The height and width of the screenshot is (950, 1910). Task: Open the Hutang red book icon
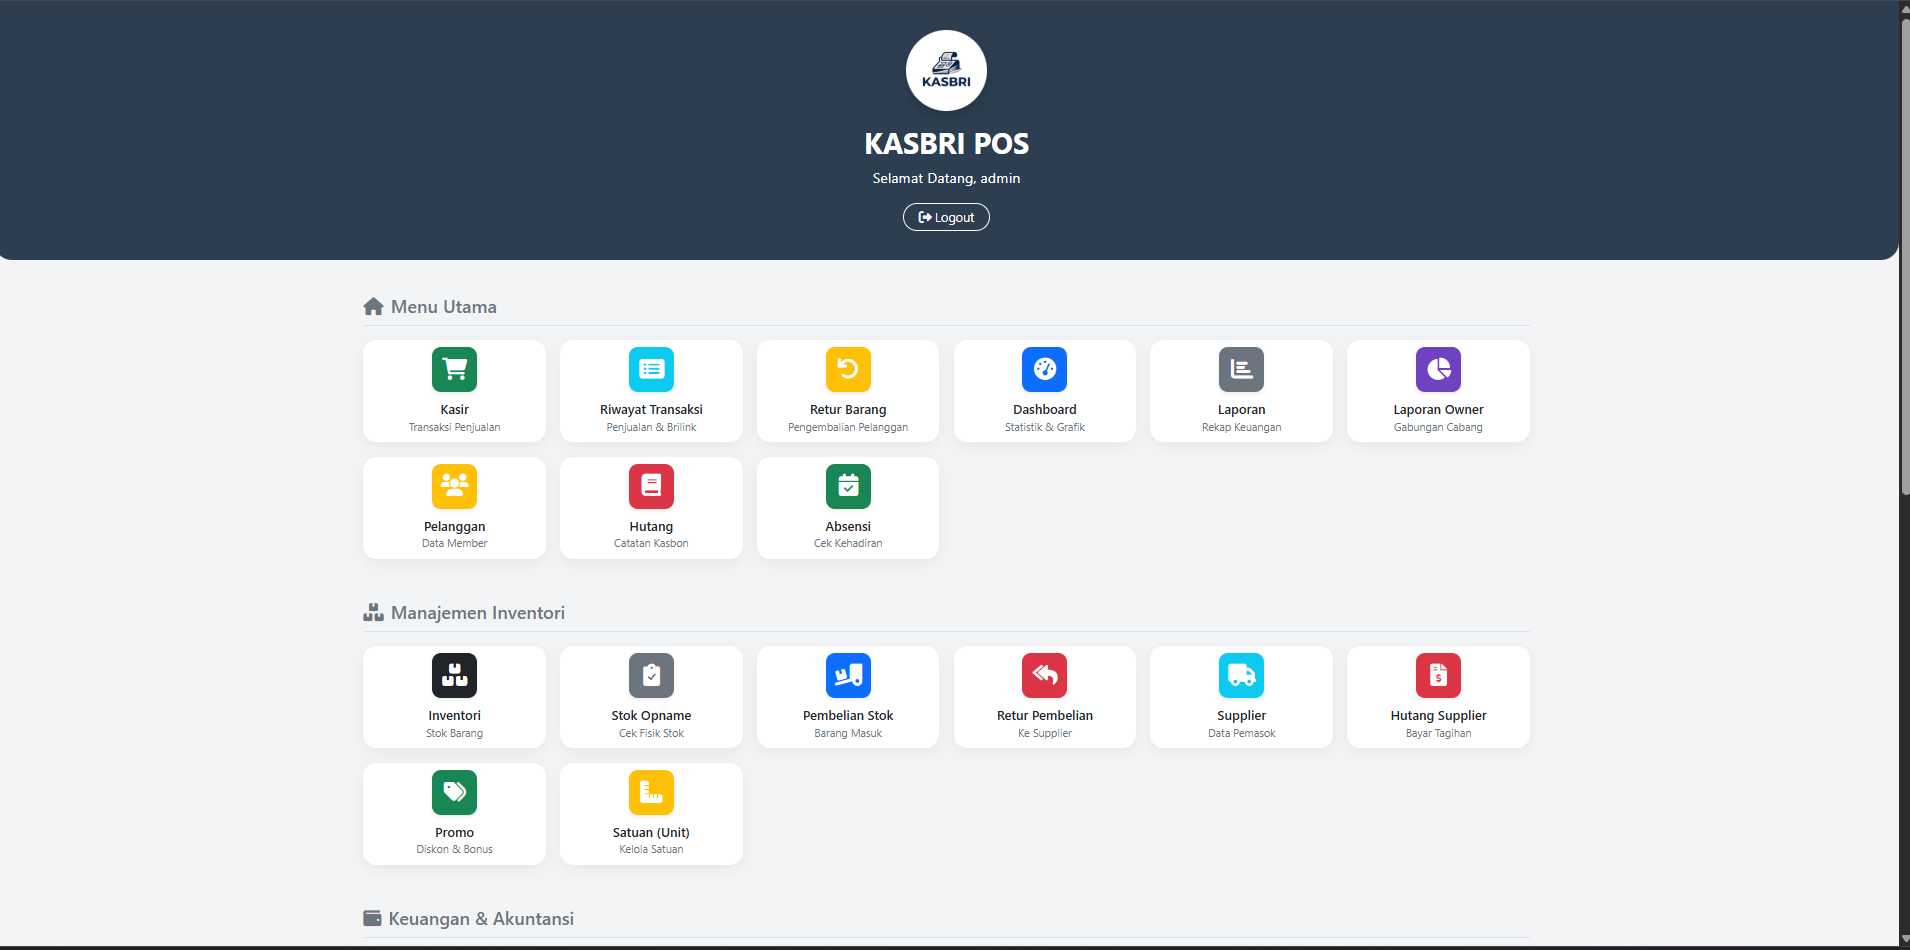[651, 487]
